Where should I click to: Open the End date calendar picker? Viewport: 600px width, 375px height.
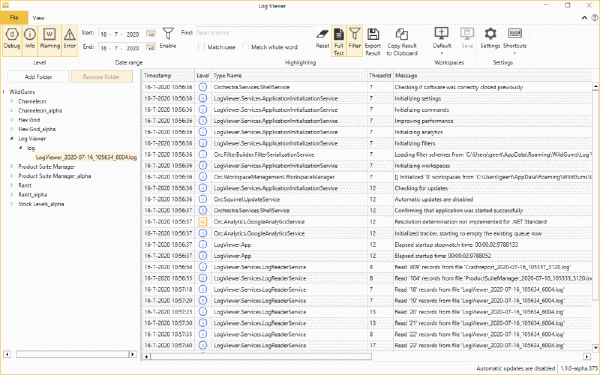[151, 48]
